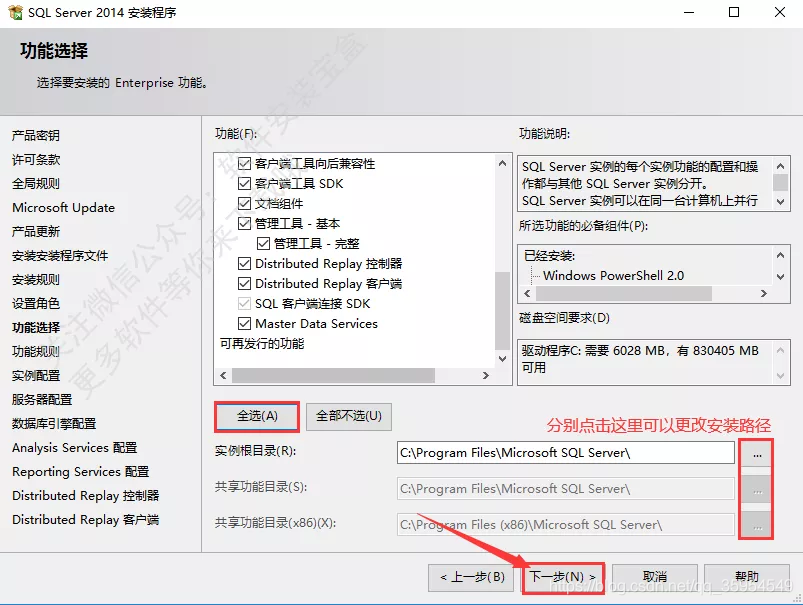803x605 pixels.
Task: Proceed with 下一步(N) button
Action: [563, 577]
